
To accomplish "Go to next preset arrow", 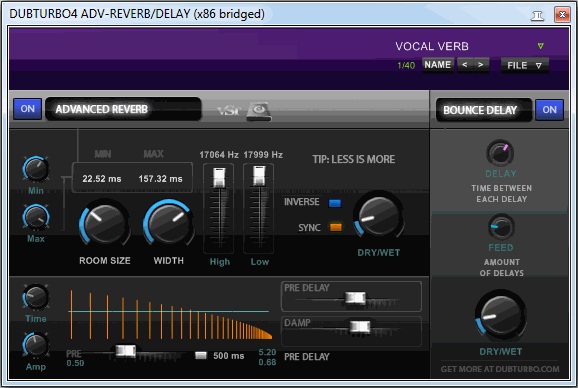I will (481, 65).
